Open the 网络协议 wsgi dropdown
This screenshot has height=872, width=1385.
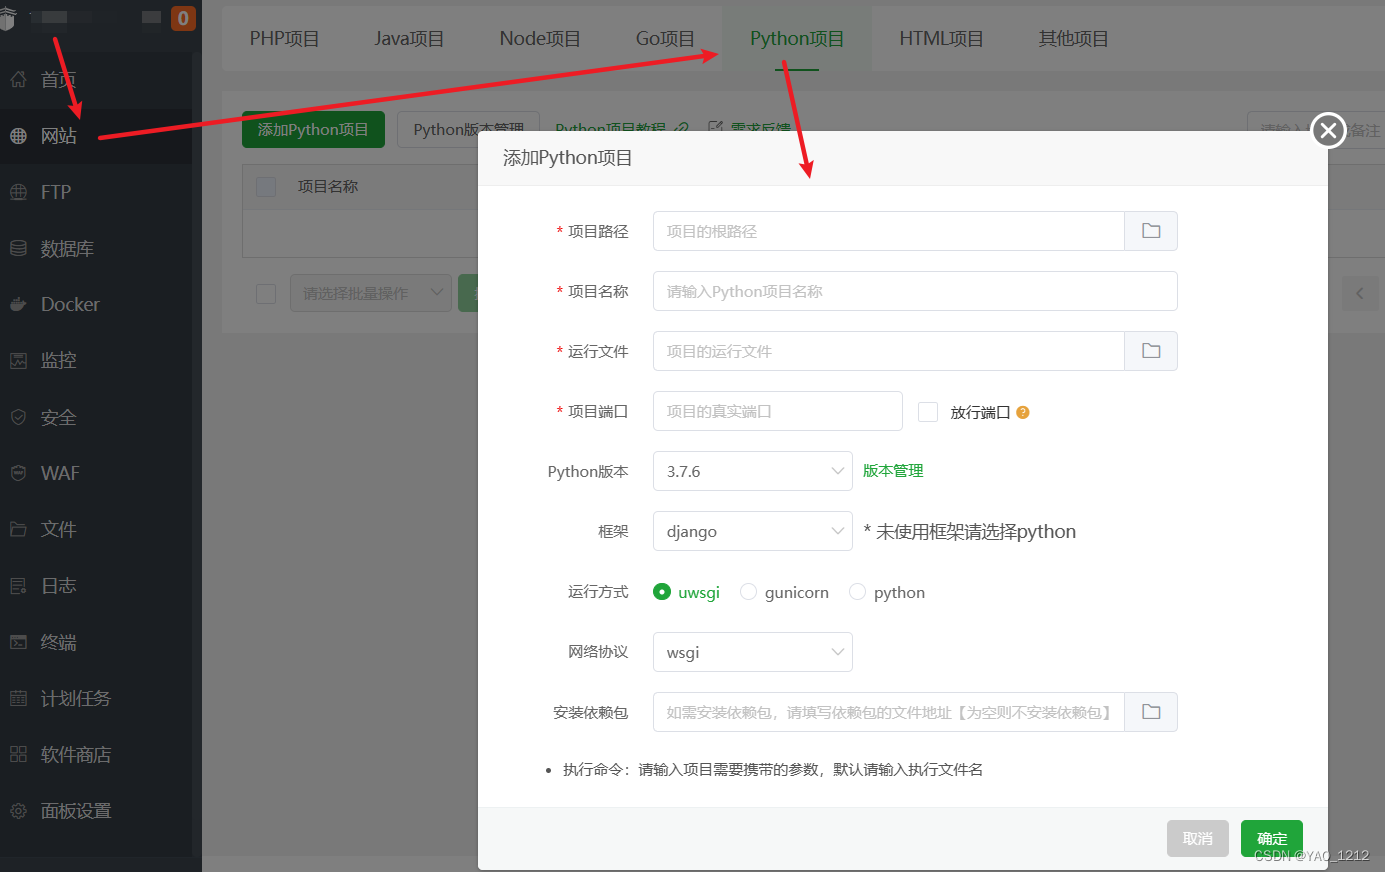tap(752, 652)
